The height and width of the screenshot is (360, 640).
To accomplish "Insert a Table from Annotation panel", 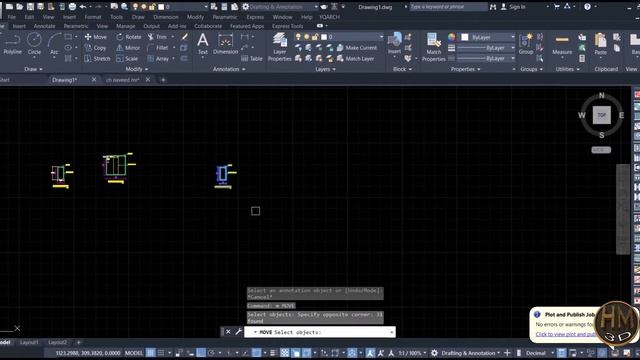I will pos(252,59).
